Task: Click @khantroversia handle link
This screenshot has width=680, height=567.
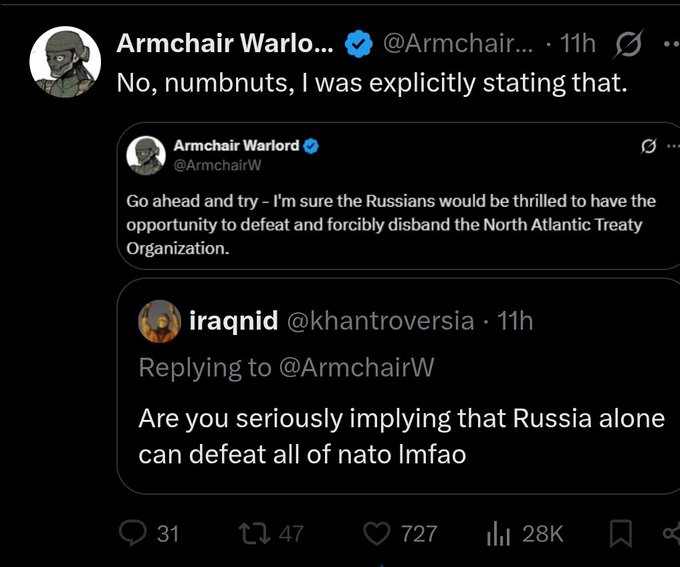Action: point(380,321)
